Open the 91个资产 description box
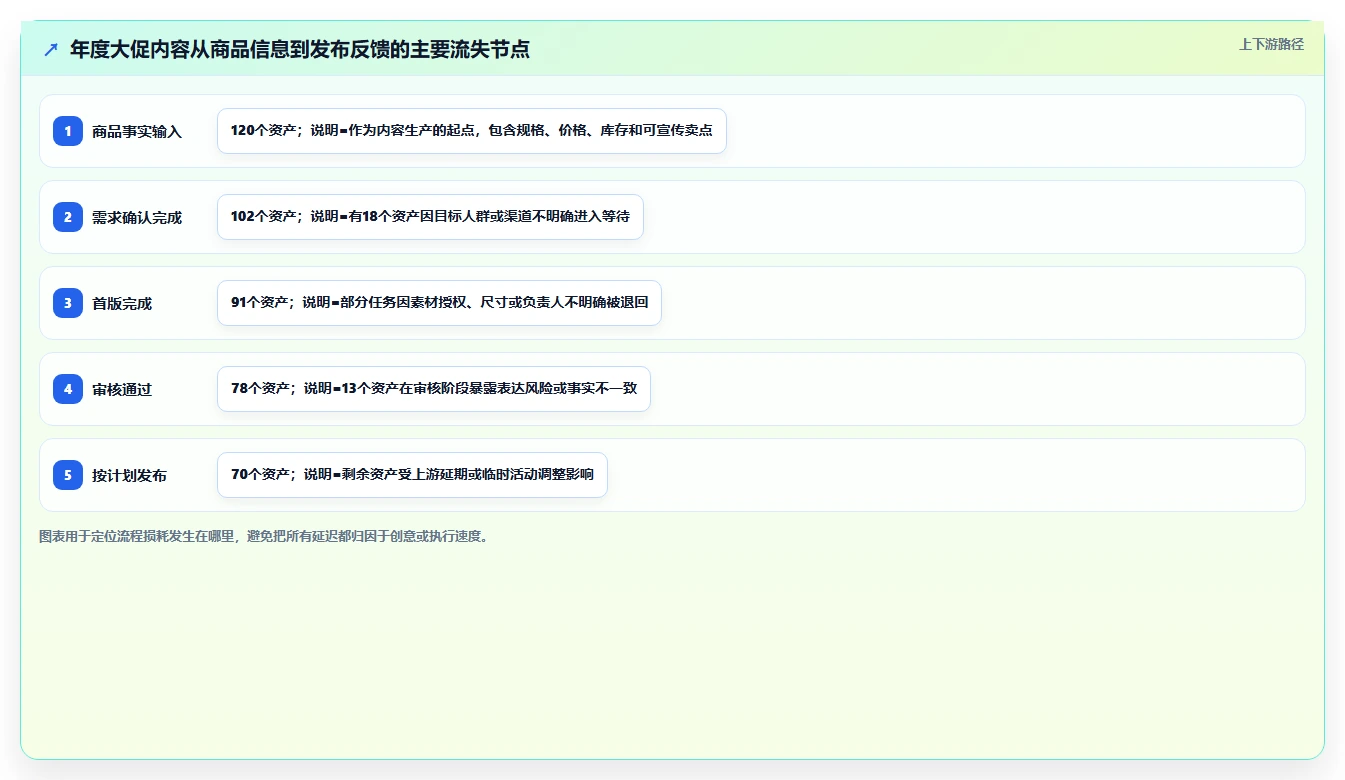The width and height of the screenshot is (1345, 780). pyautogui.click(x=439, y=303)
